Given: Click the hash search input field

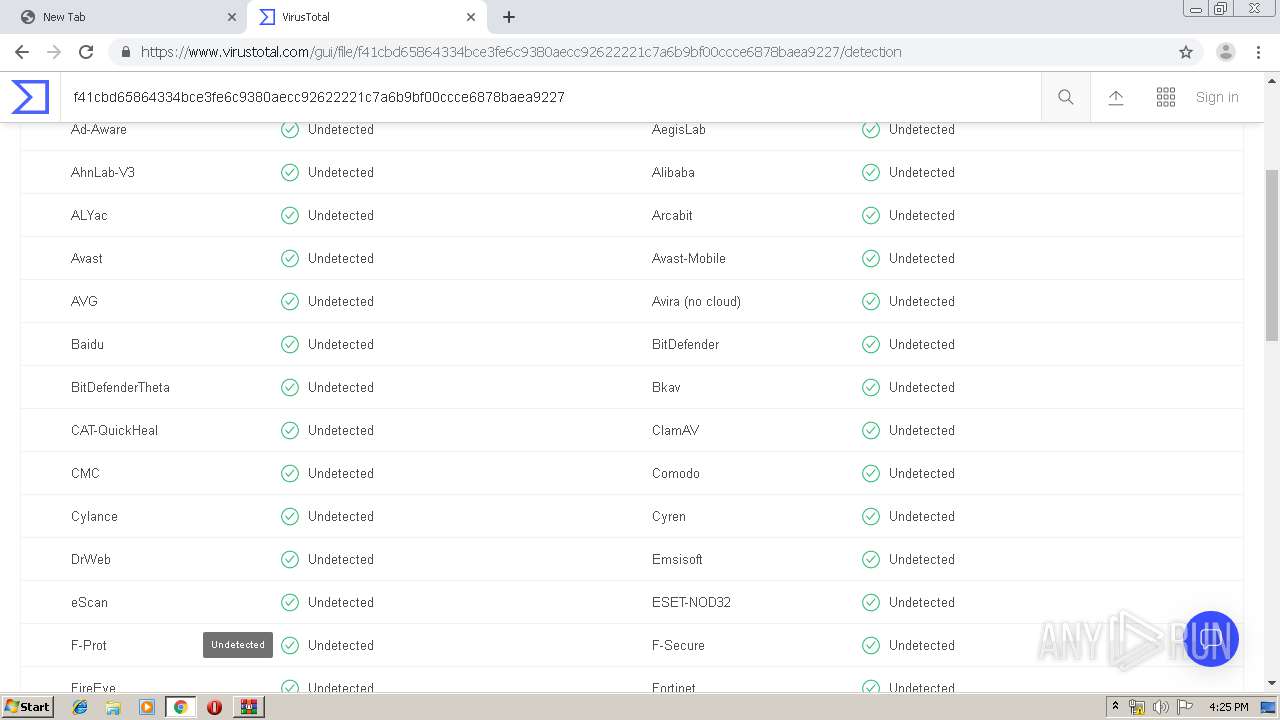Looking at the screenshot, I should point(550,97).
